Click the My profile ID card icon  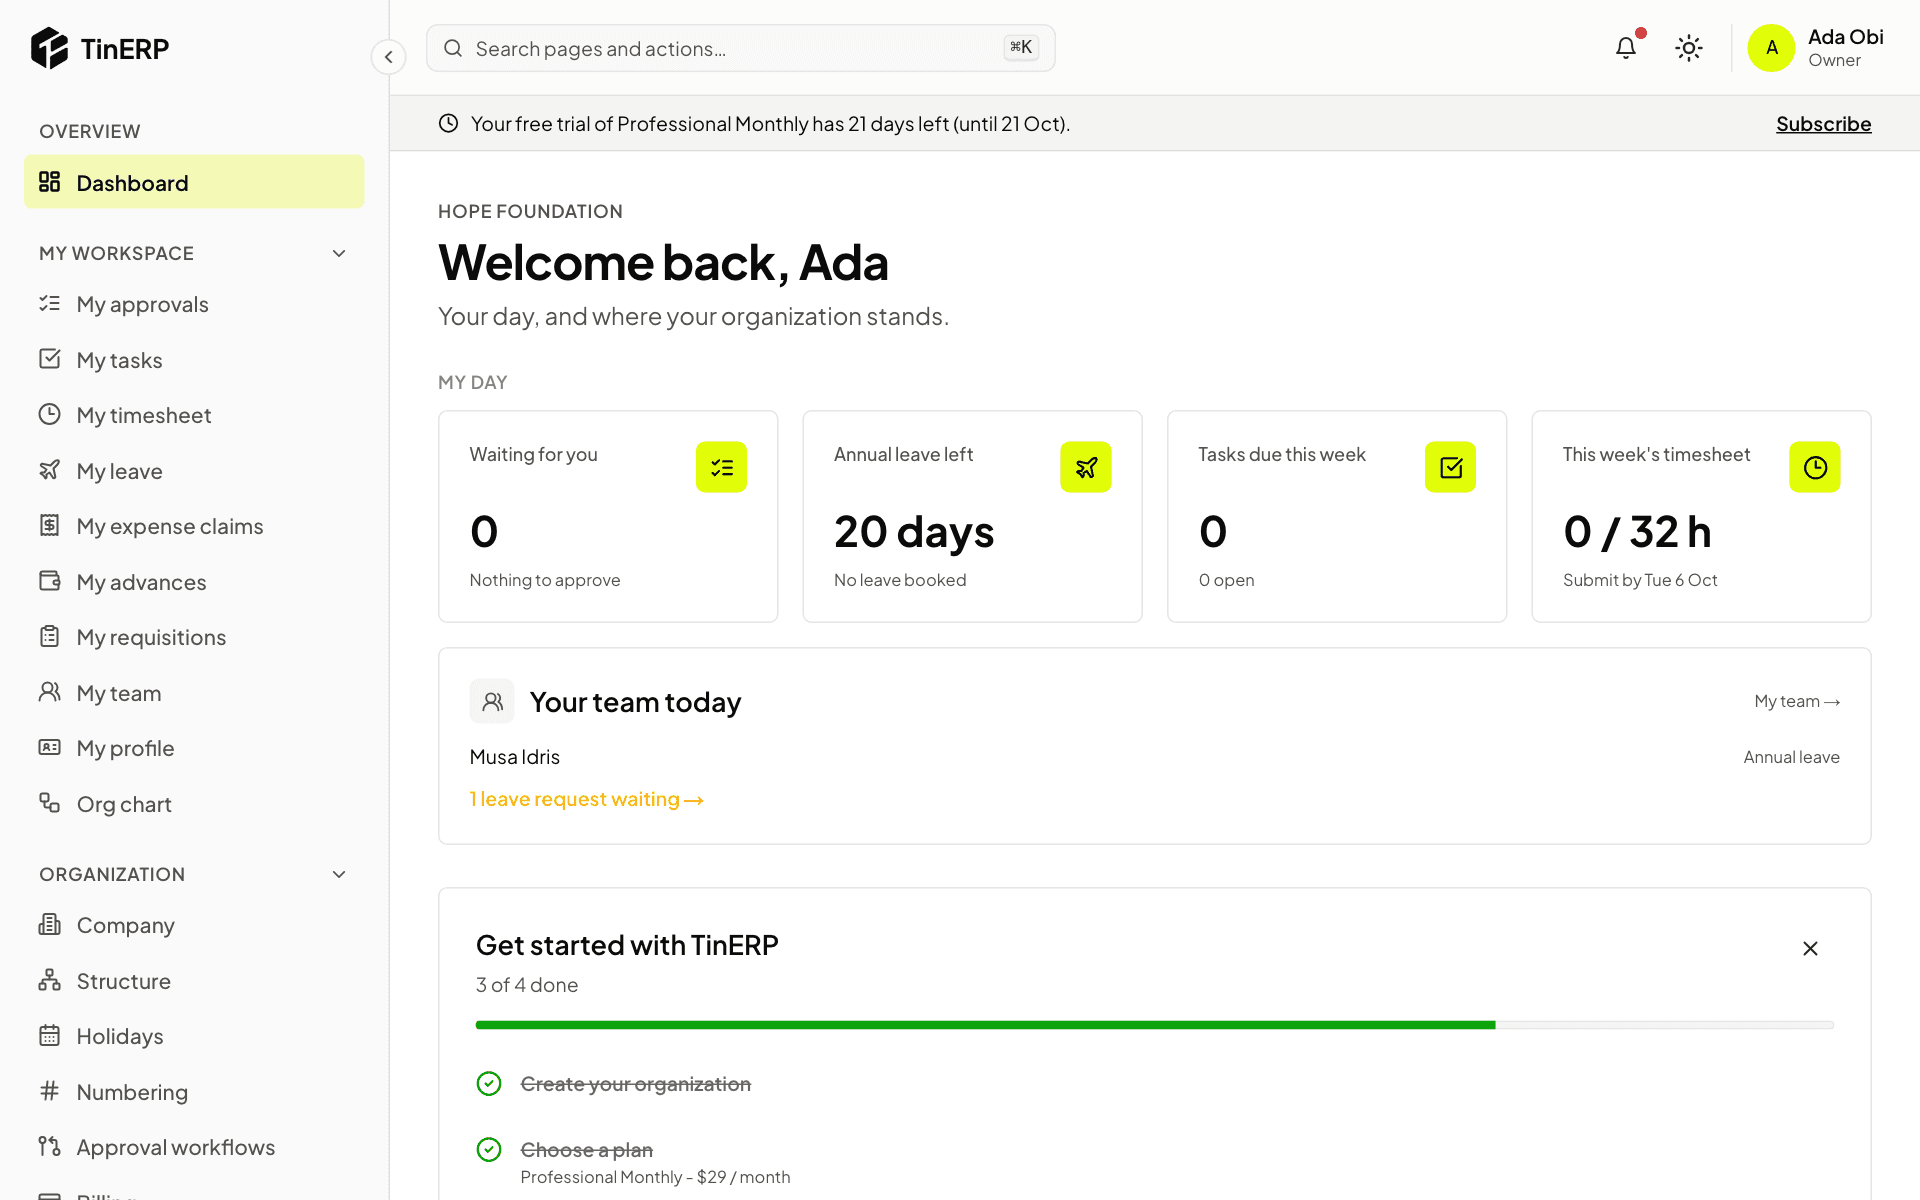point(49,747)
